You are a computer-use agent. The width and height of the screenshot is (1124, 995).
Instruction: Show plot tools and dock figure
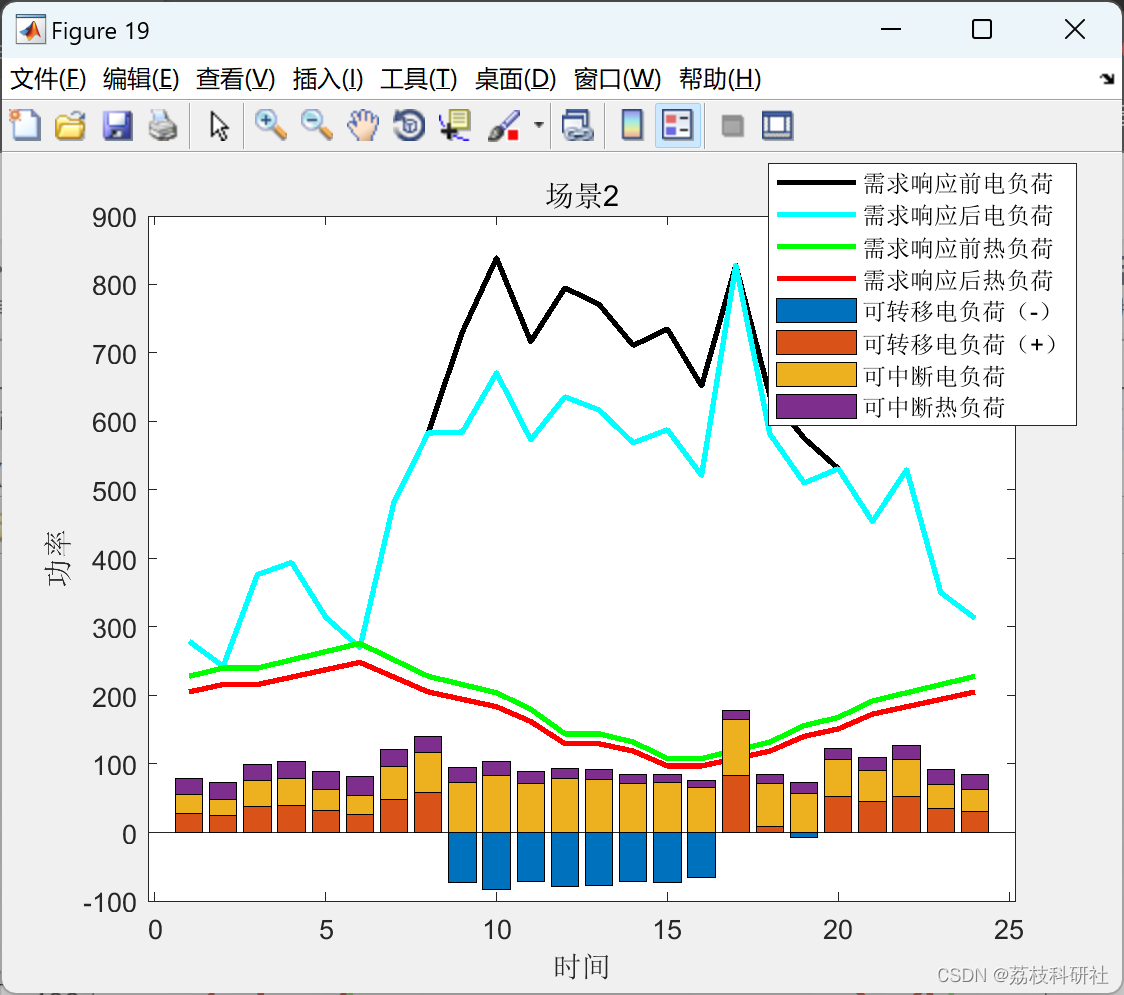pyautogui.click(x=777, y=125)
